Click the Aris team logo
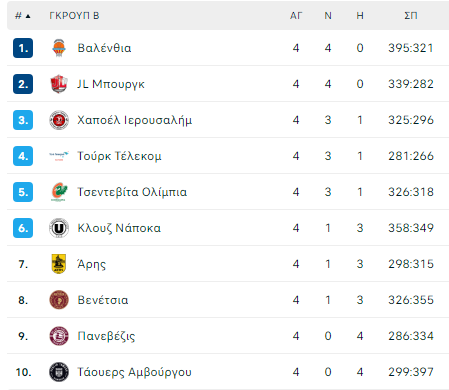 coord(59,264)
